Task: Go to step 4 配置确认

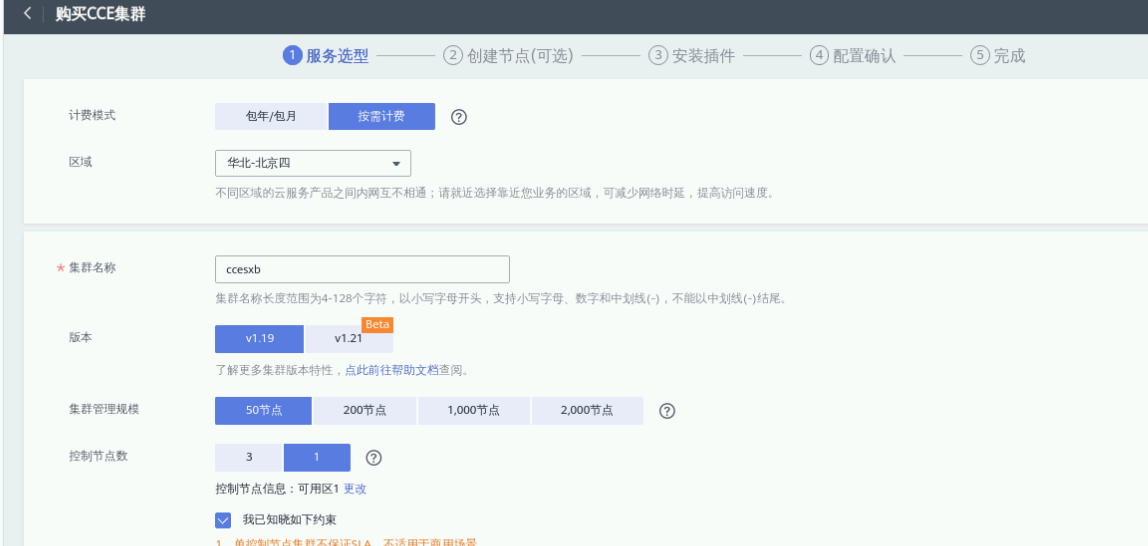Action: (852, 56)
